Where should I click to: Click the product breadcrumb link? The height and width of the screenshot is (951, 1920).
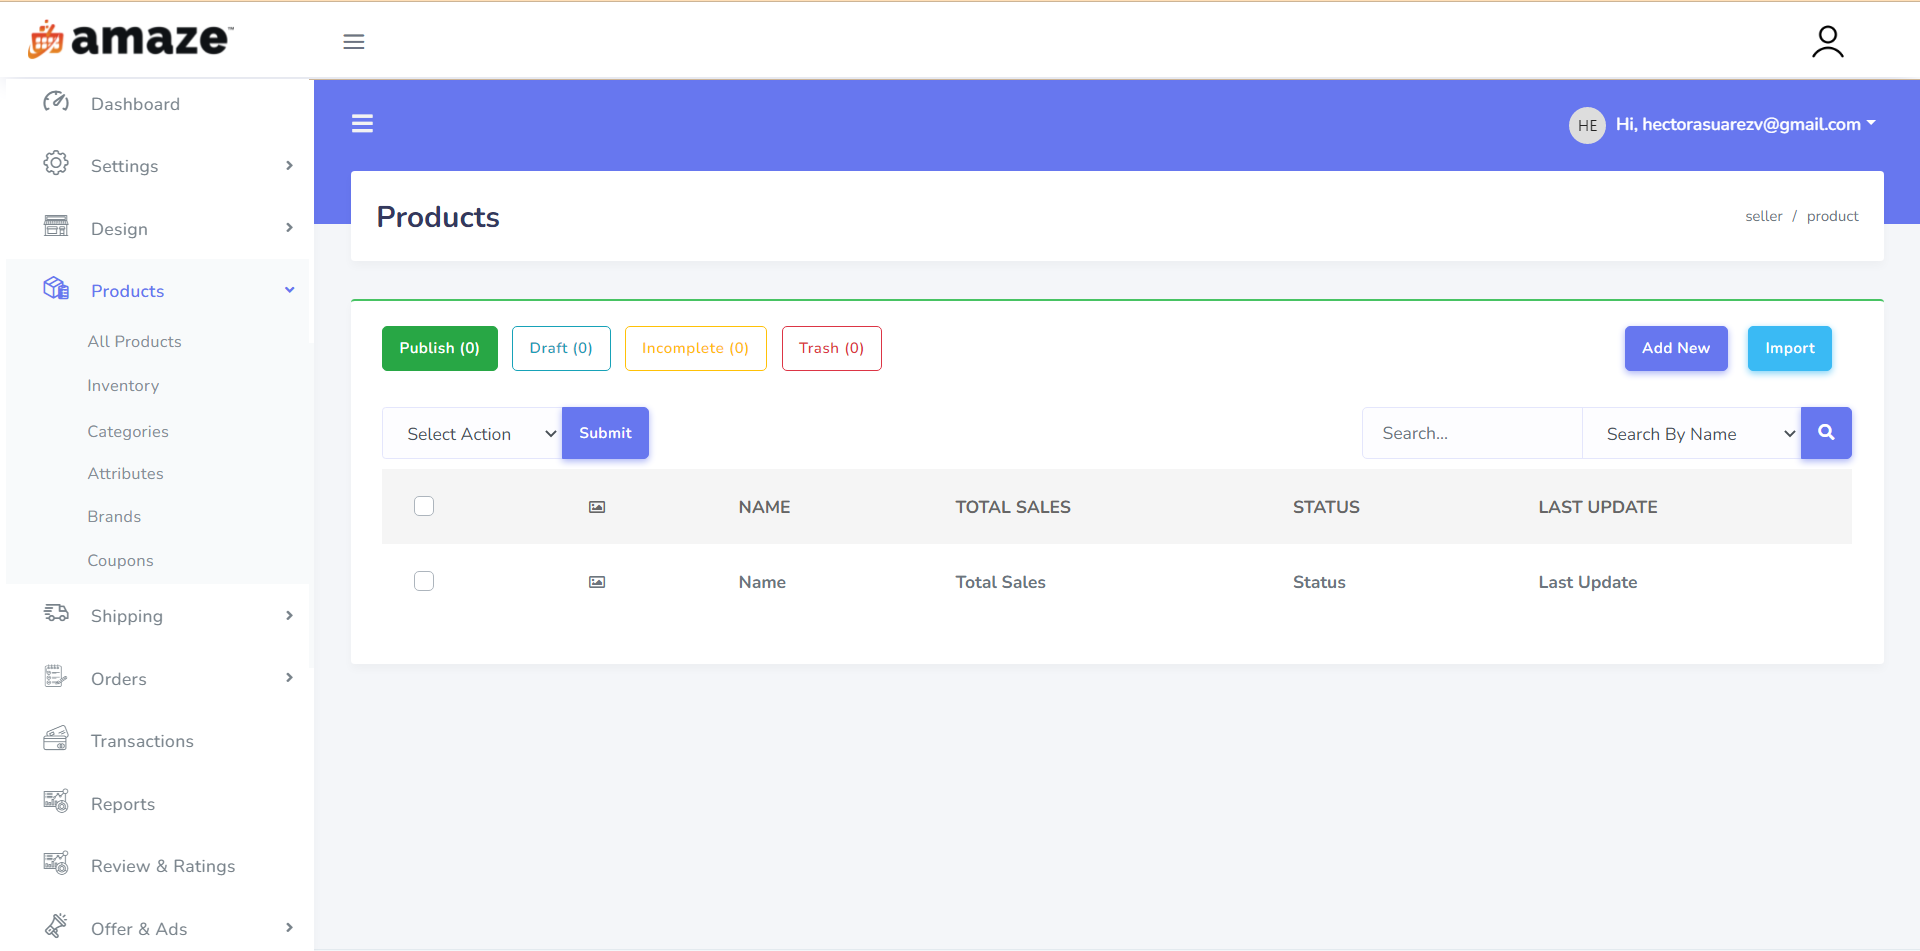[1832, 216]
